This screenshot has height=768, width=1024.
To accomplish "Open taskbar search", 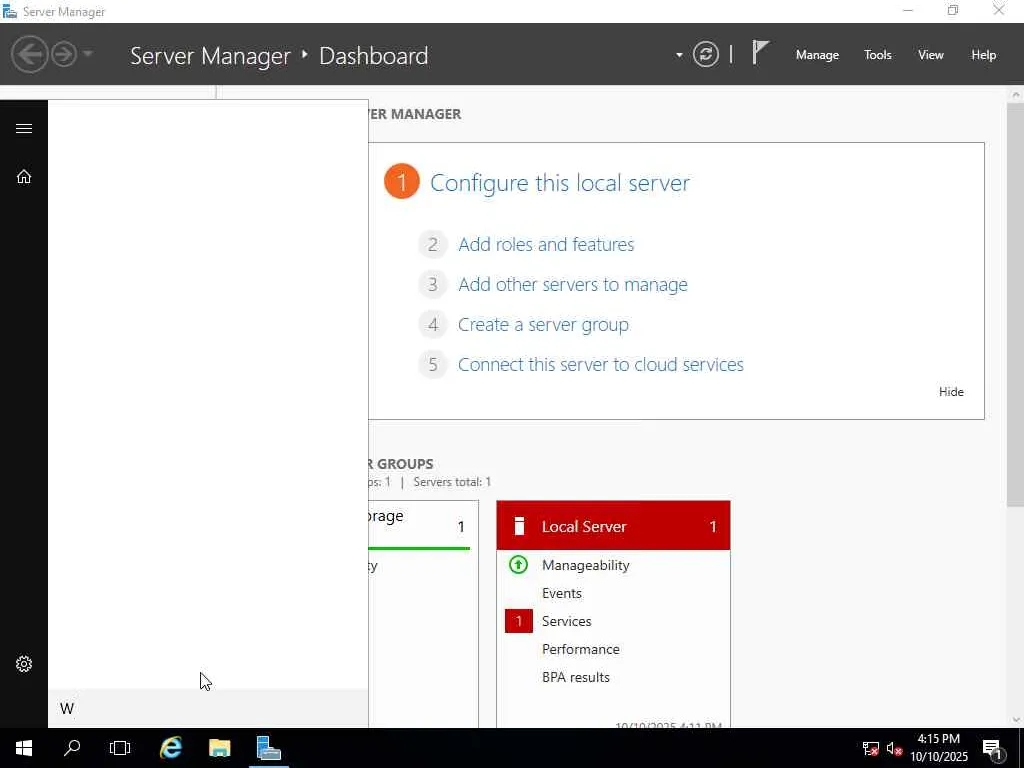I will click(x=72, y=748).
